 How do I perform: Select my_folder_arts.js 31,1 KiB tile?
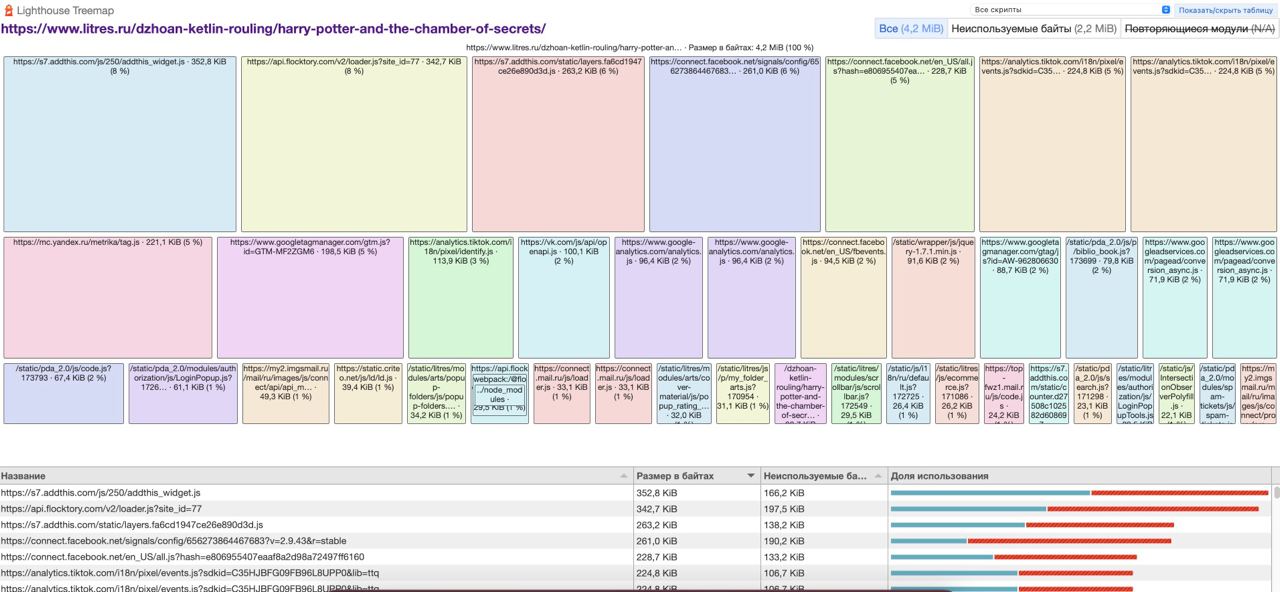point(743,393)
